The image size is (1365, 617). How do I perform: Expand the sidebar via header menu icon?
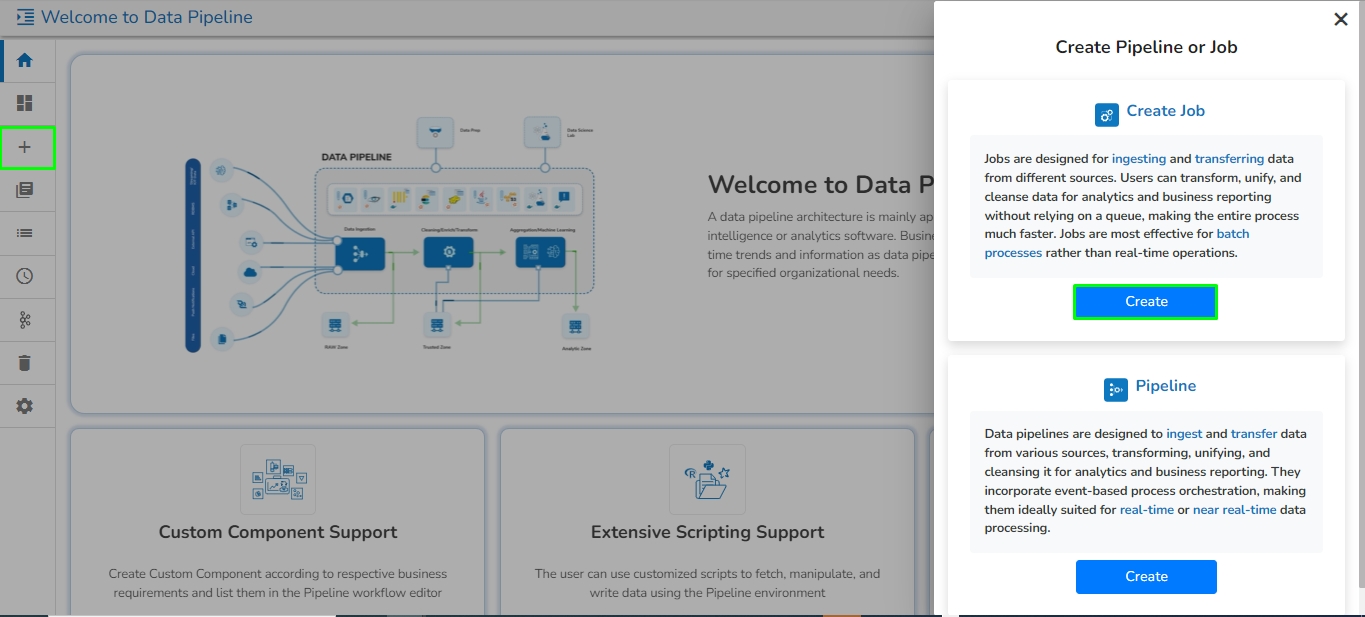[x=25, y=17]
